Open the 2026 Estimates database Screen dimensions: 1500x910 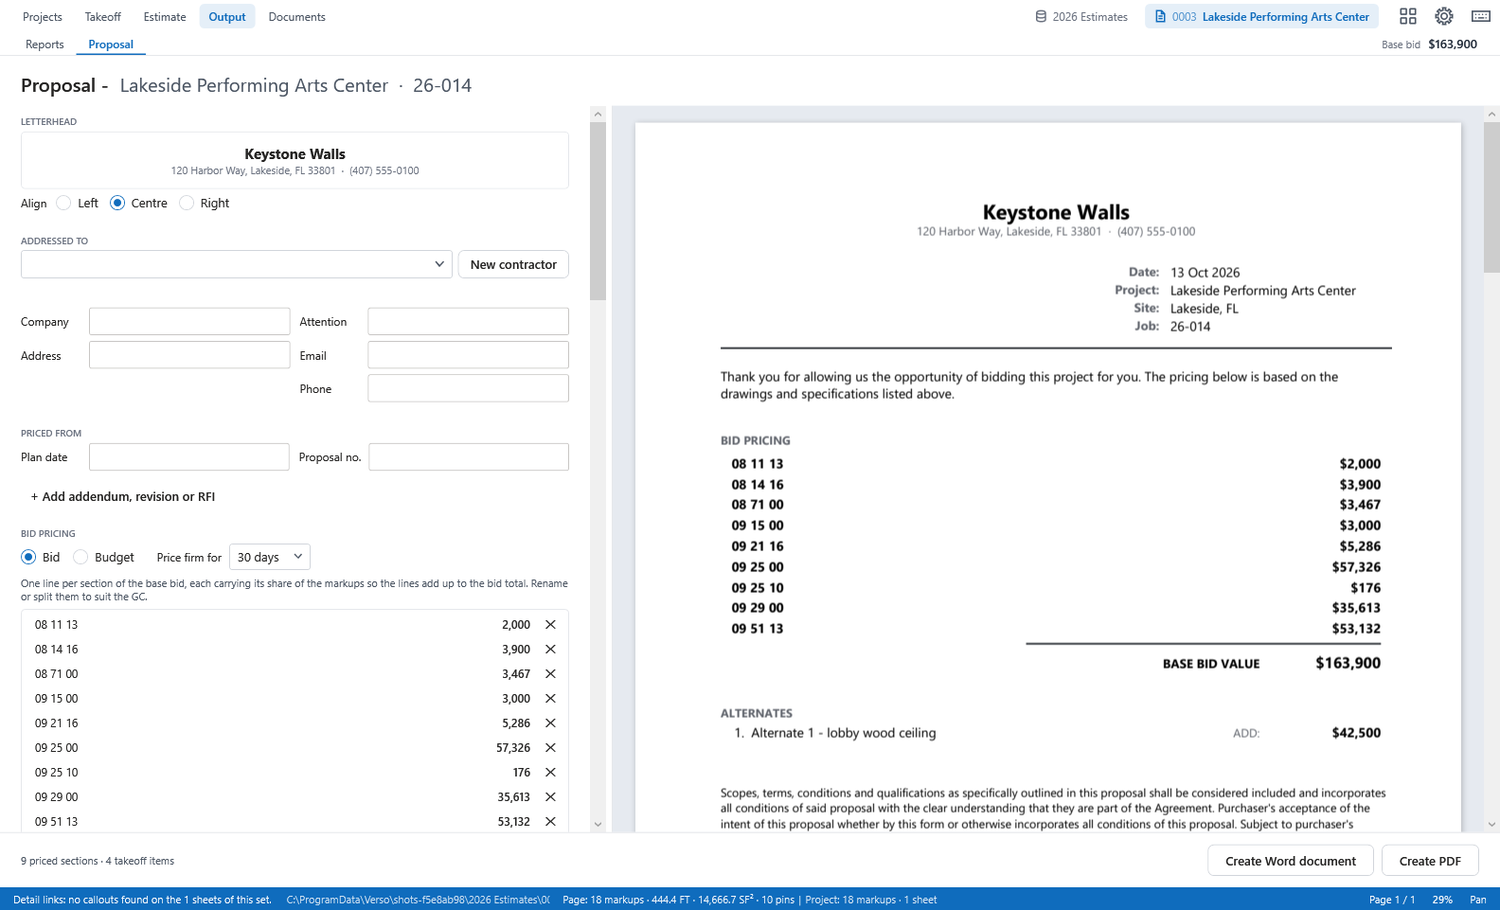click(1081, 17)
